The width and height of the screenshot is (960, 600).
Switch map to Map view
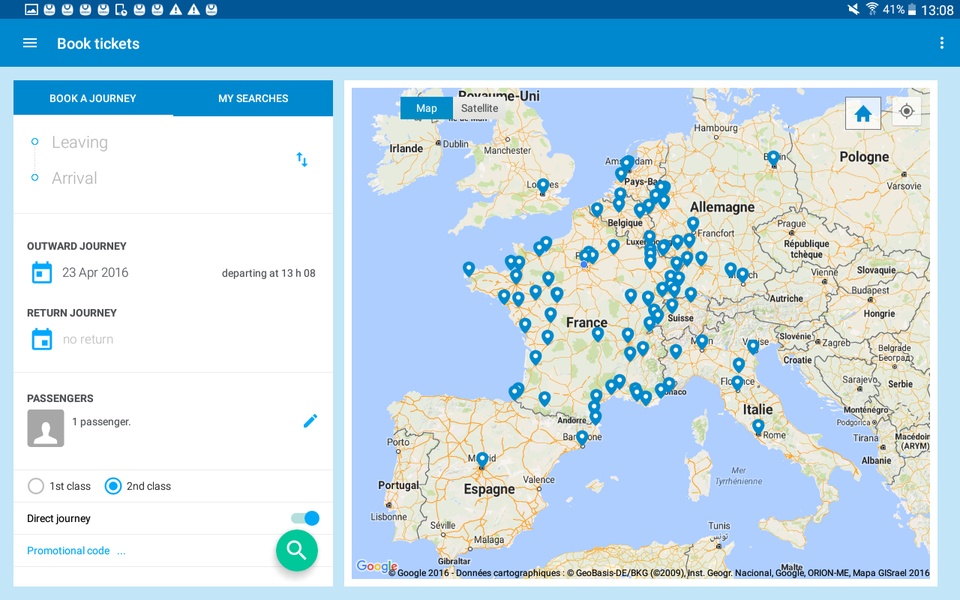[426, 108]
